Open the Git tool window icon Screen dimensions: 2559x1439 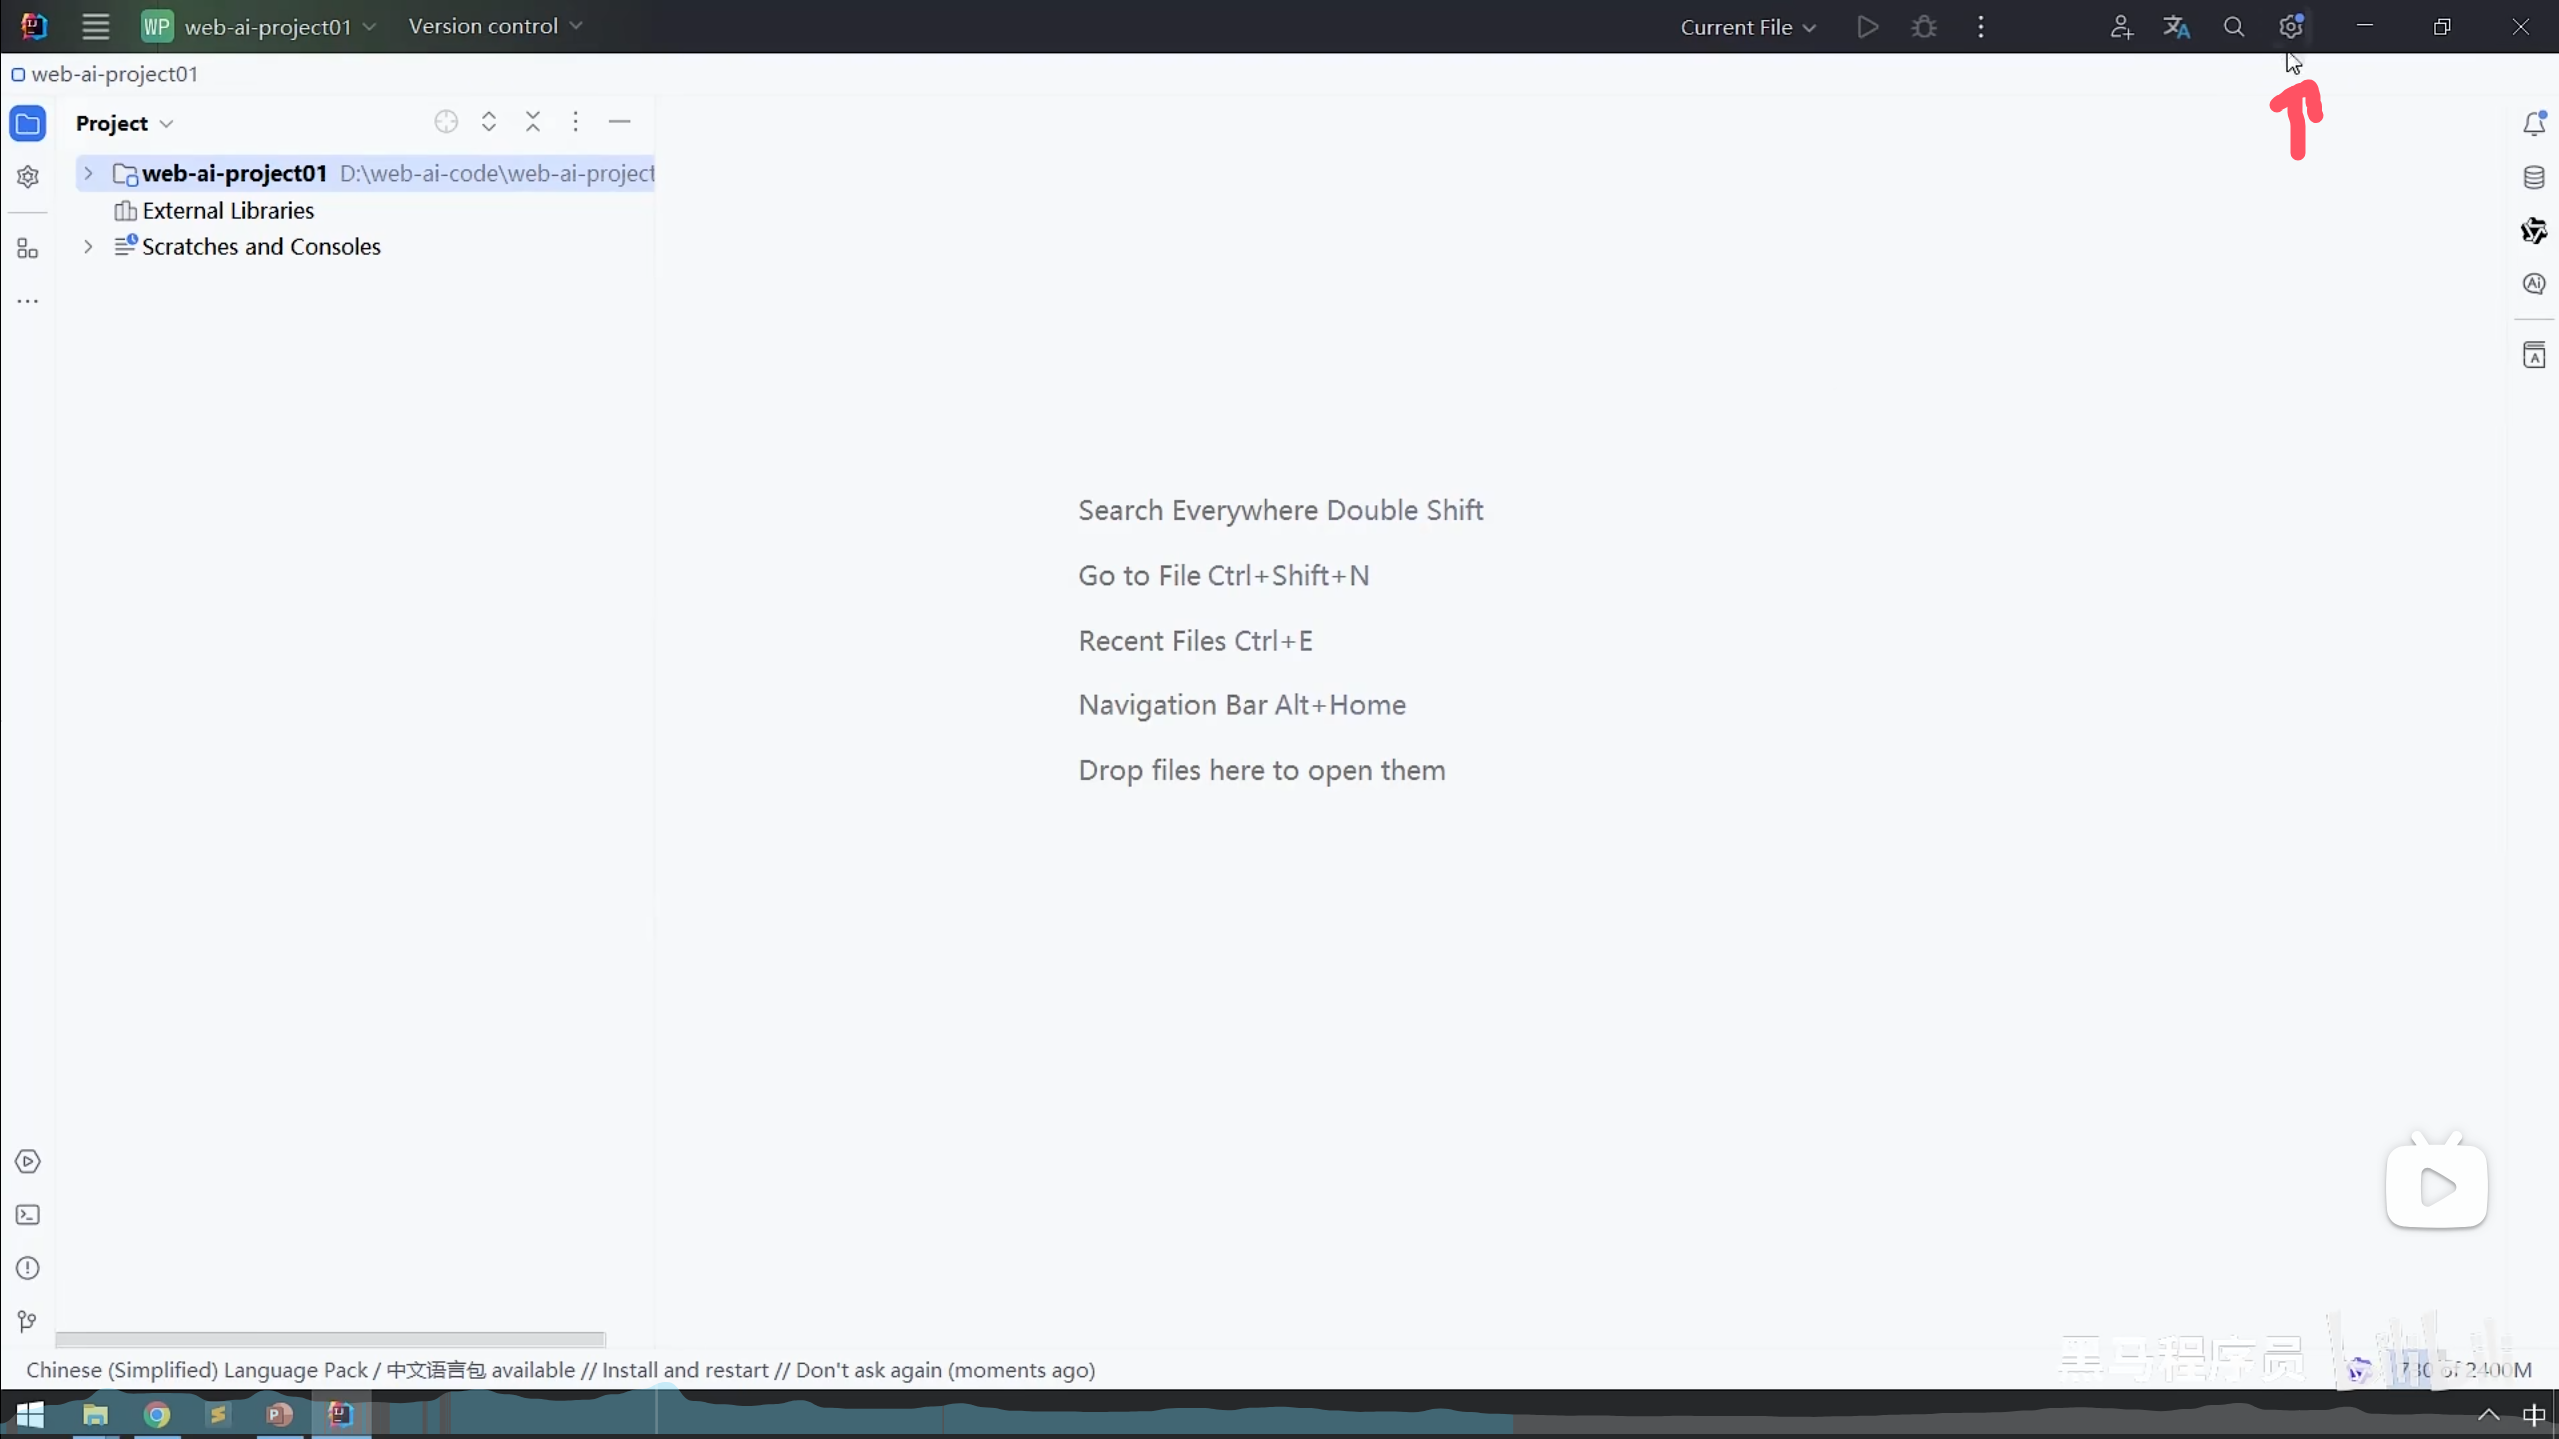coord(28,1322)
